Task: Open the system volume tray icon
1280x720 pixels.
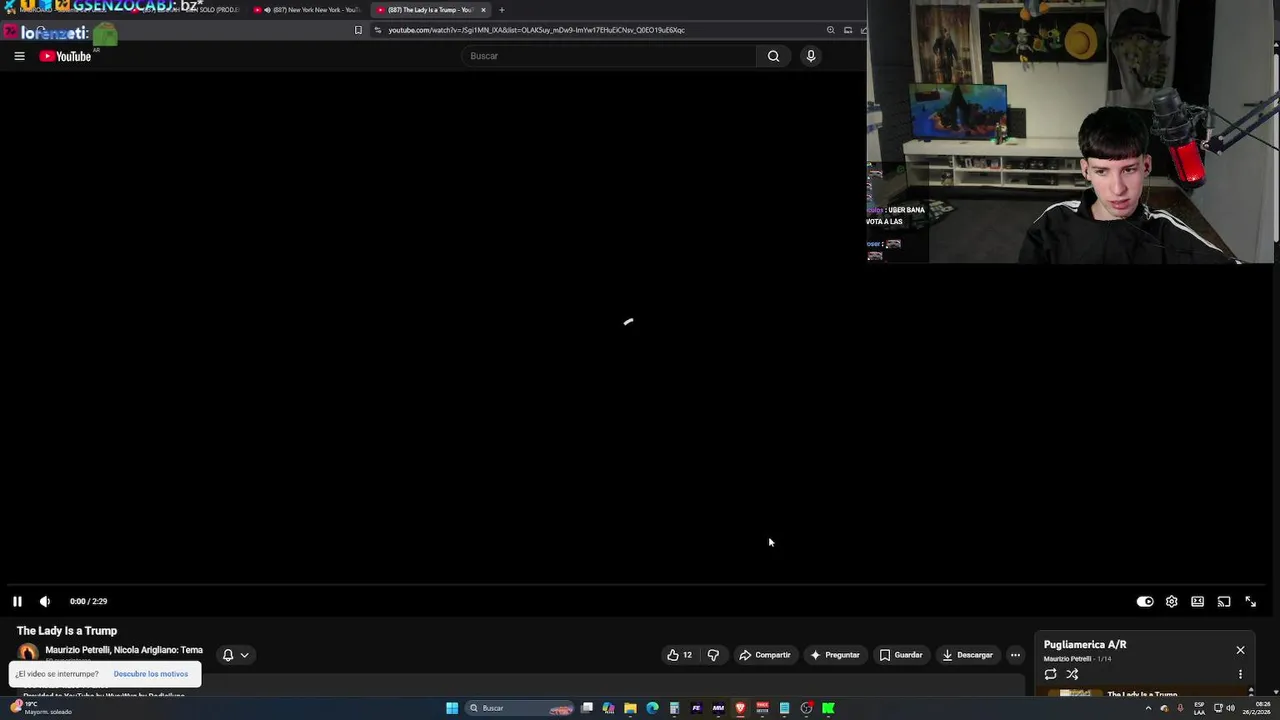Action: click(x=1231, y=708)
